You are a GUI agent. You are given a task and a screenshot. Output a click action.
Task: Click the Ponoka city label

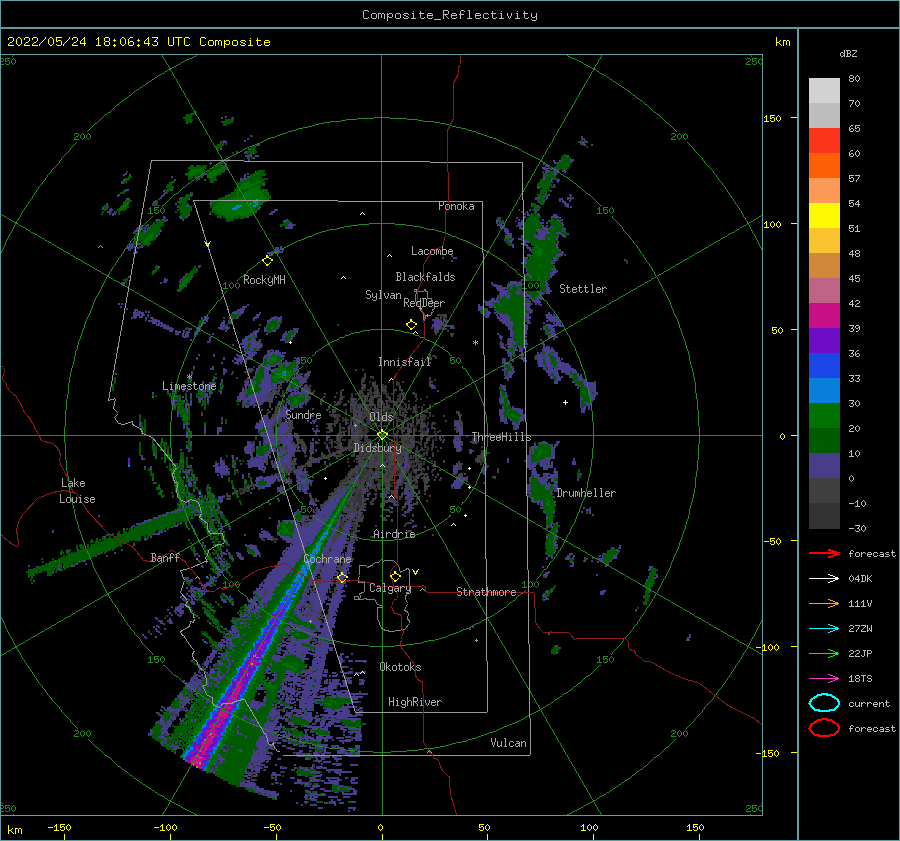(456, 206)
